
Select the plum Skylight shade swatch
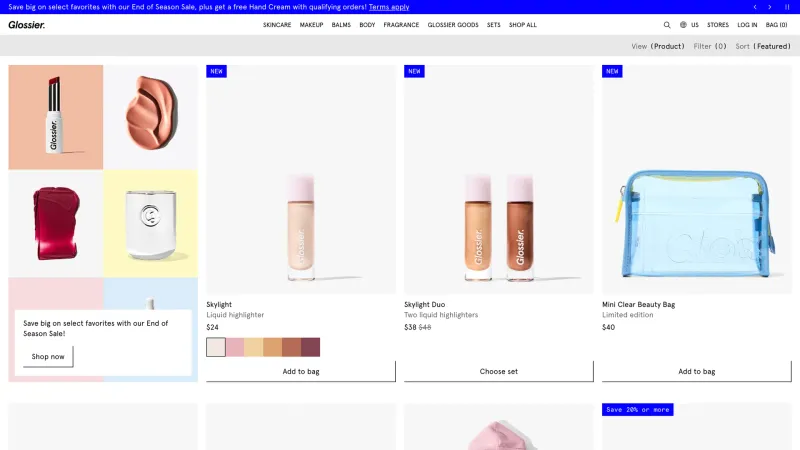pyautogui.click(x=310, y=347)
